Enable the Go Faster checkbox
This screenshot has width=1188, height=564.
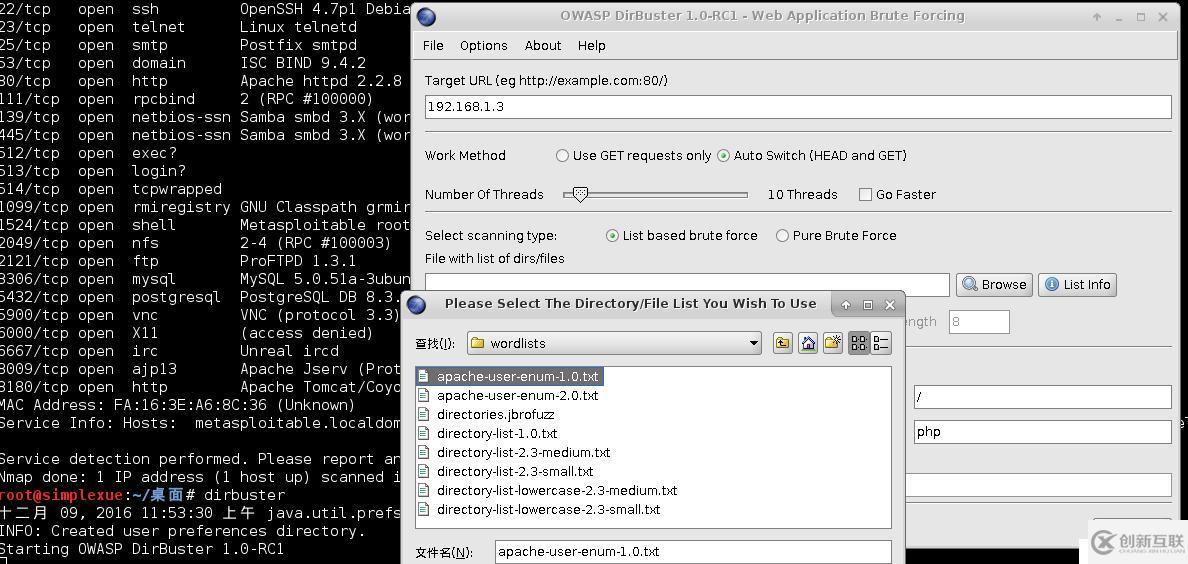[897, 195]
